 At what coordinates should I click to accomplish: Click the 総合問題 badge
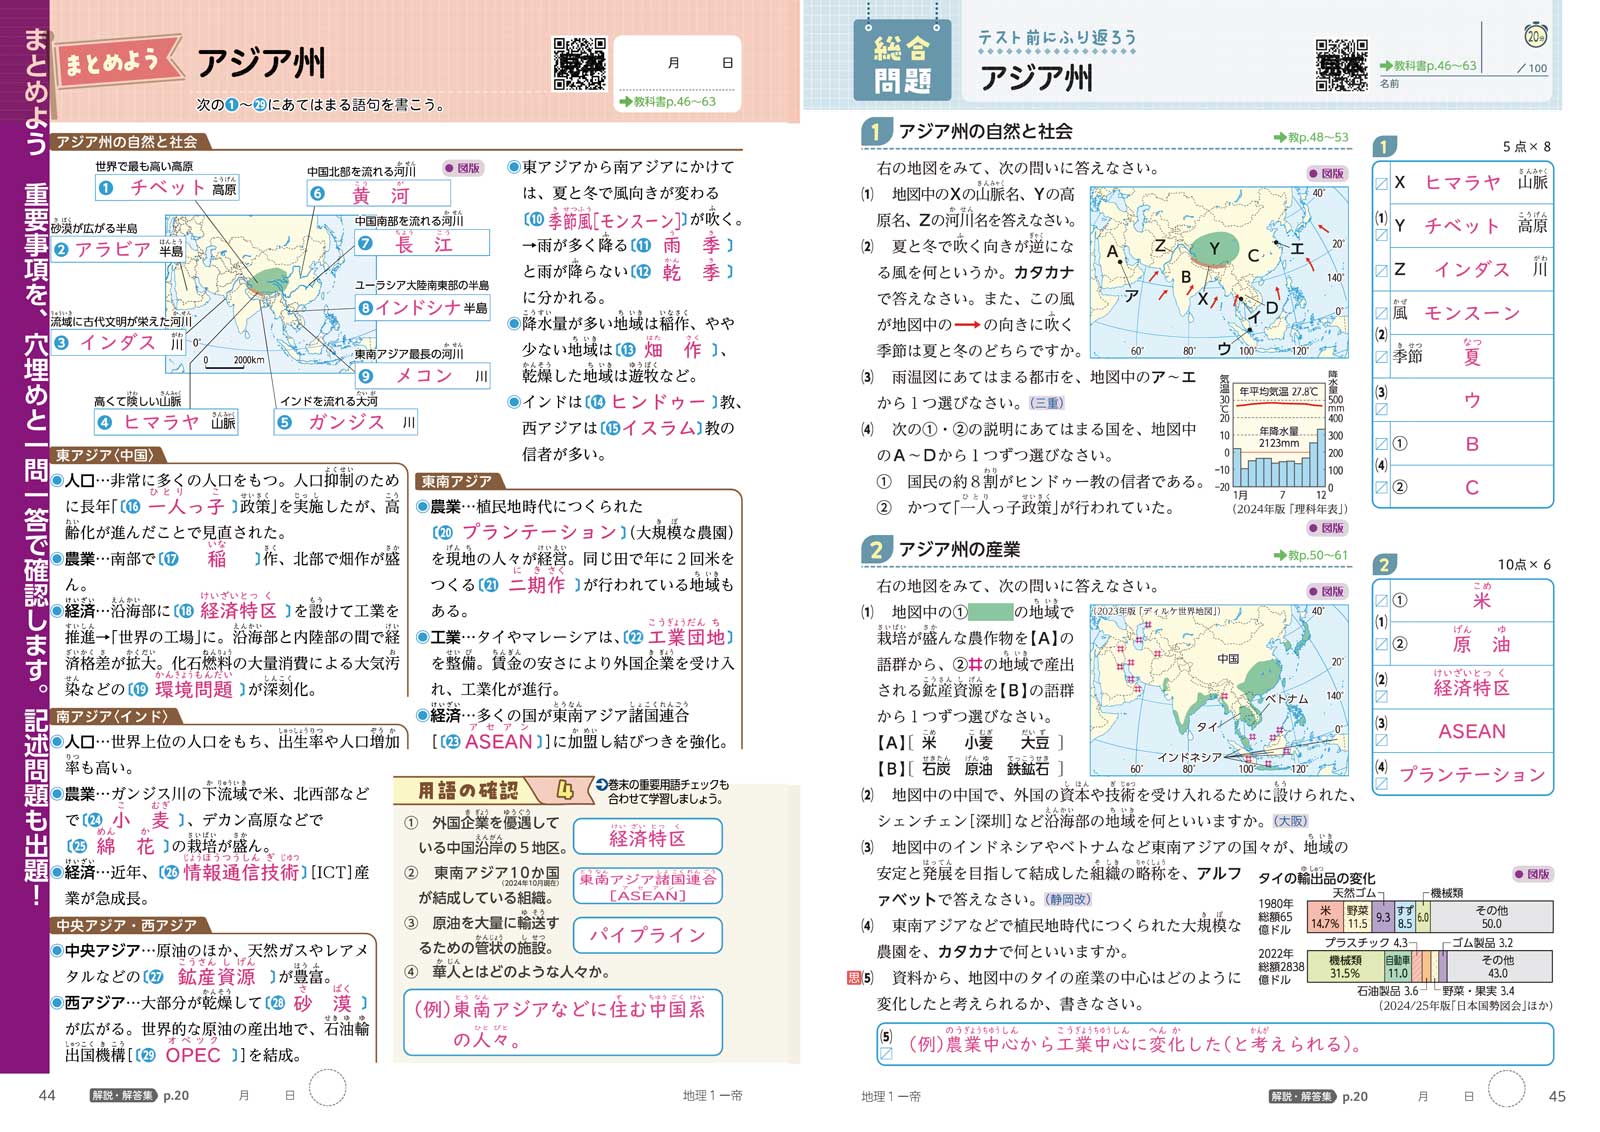(902, 62)
